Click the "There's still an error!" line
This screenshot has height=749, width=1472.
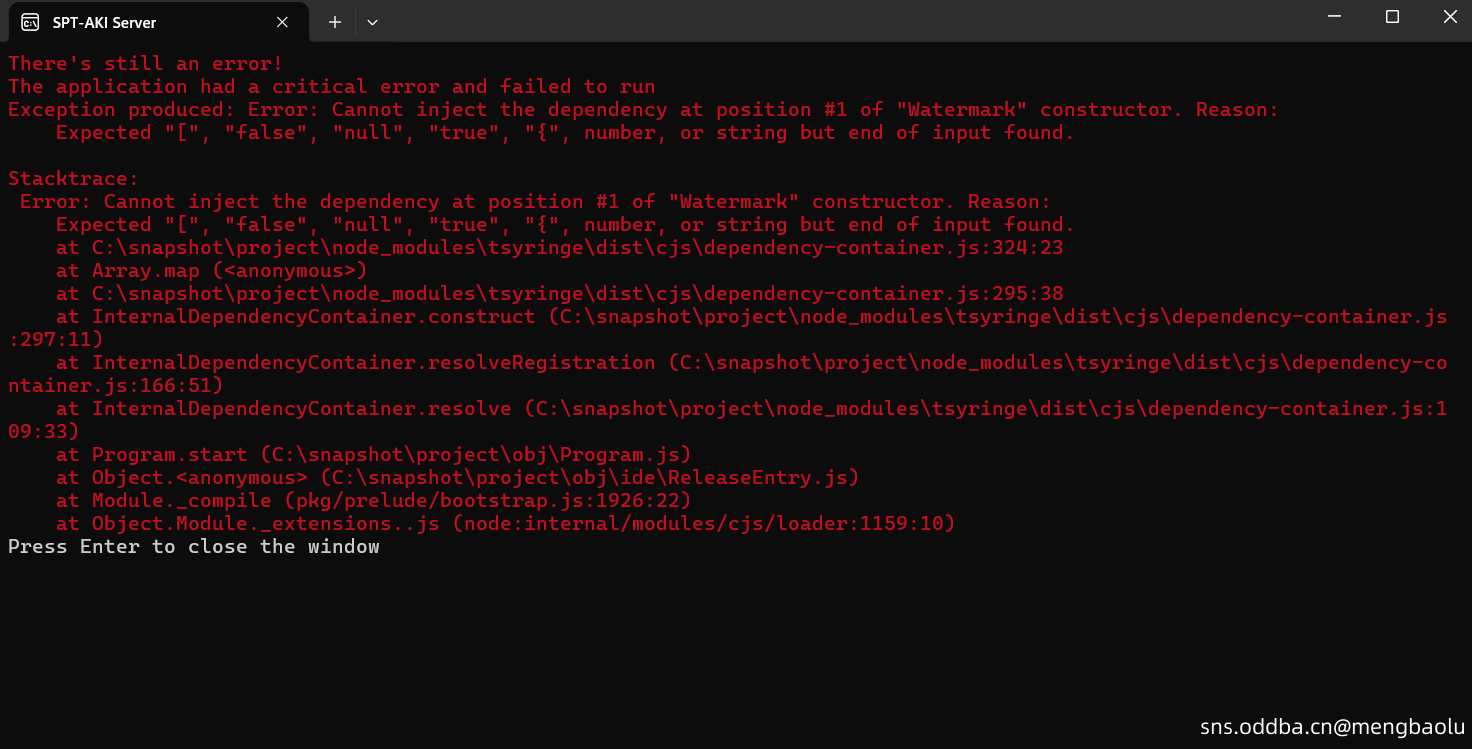point(146,63)
